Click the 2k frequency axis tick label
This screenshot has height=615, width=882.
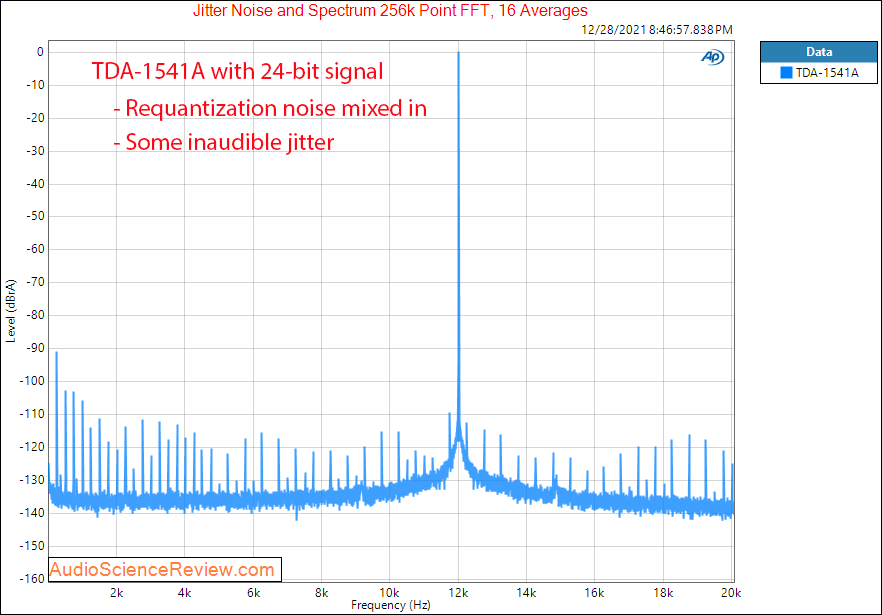116,592
